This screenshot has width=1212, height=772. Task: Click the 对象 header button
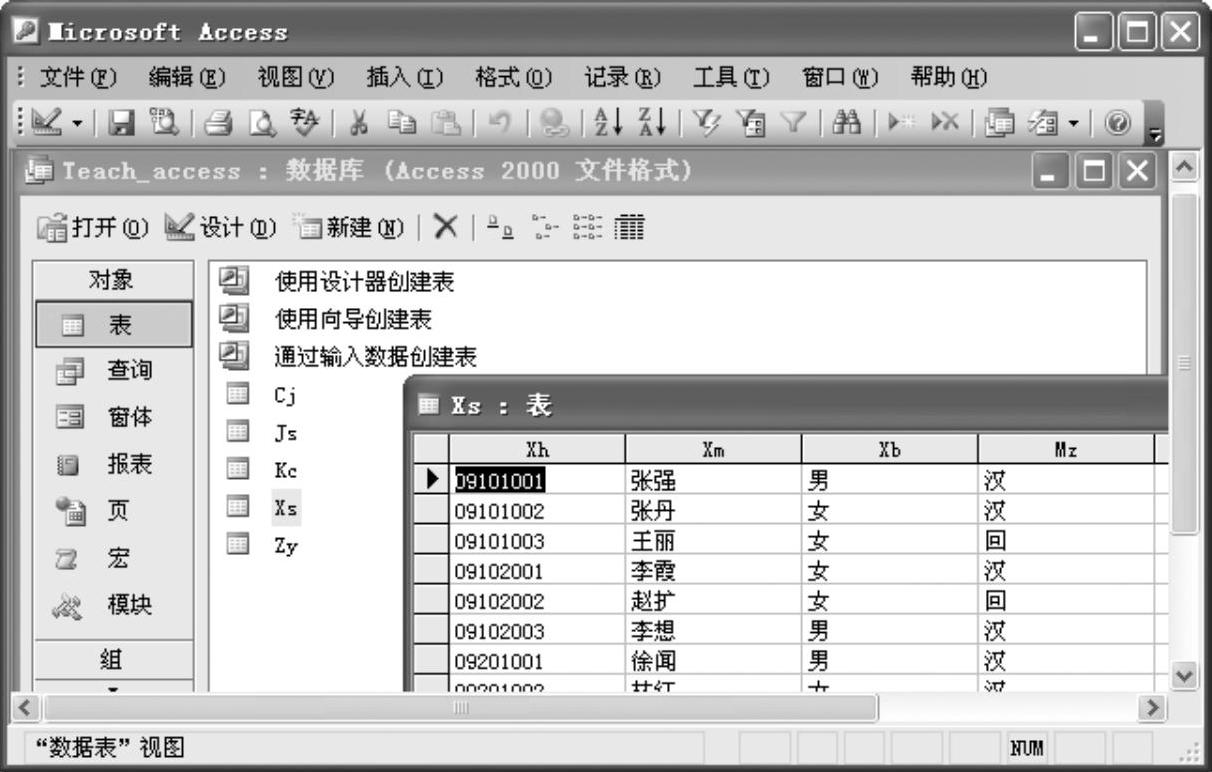point(114,281)
